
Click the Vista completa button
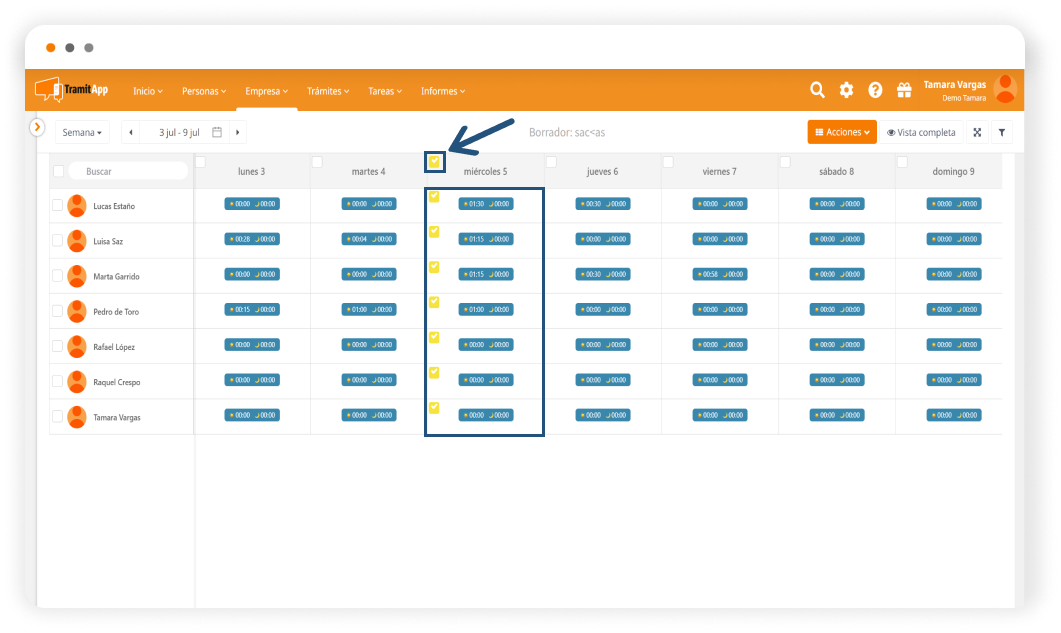pos(921,132)
